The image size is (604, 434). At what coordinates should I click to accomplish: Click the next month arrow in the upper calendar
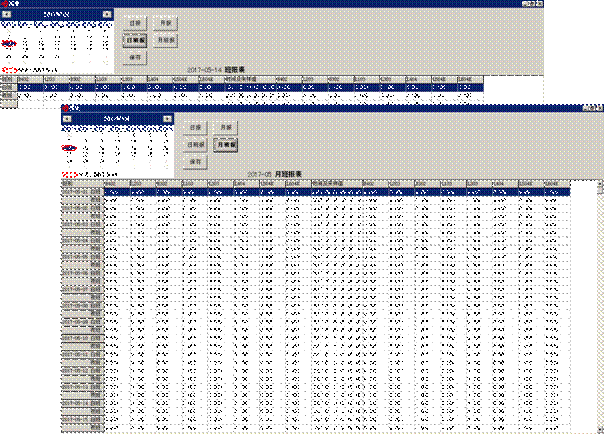pyautogui.click(x=105, y=15)
